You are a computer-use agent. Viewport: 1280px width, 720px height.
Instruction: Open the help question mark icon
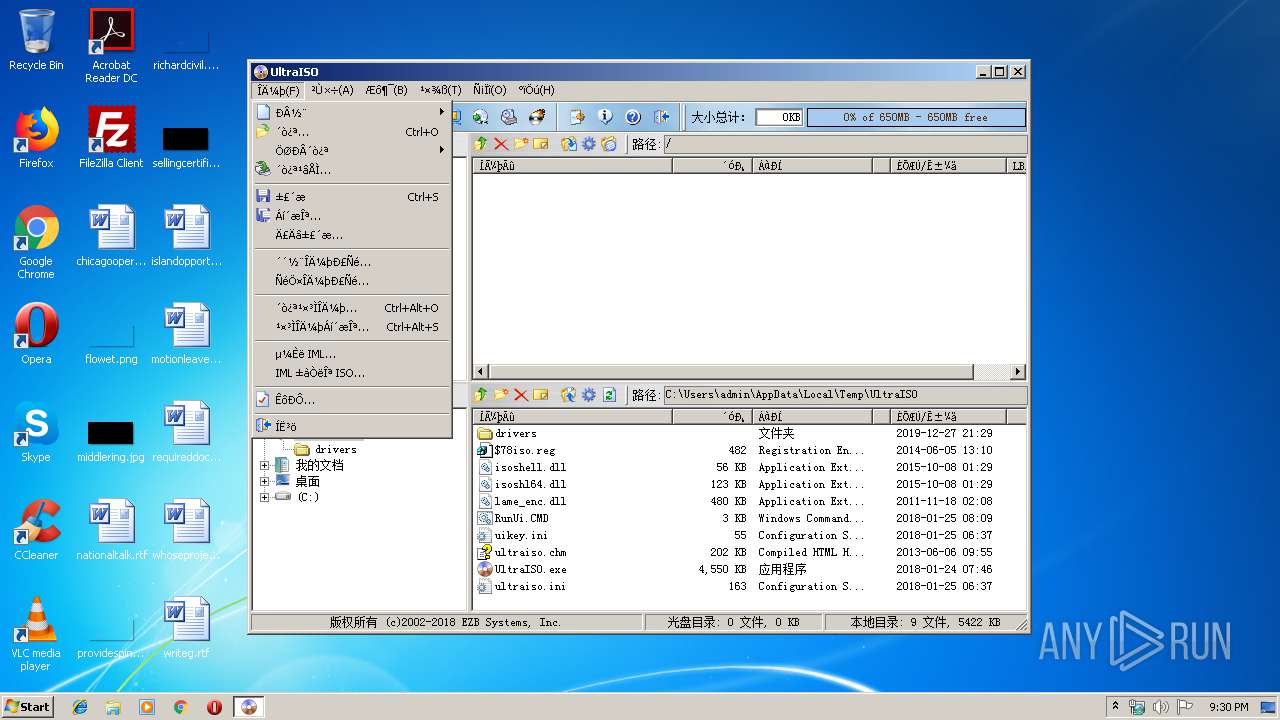pos(633,117)
